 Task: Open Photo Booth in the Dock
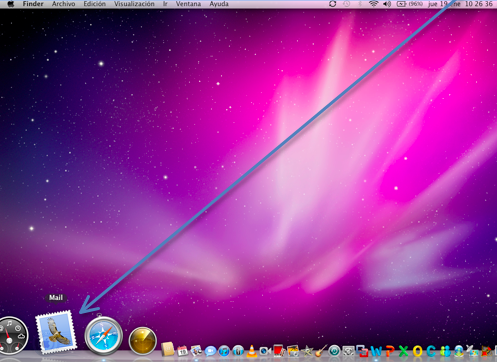pyautogui.click(x=279, y=351)
